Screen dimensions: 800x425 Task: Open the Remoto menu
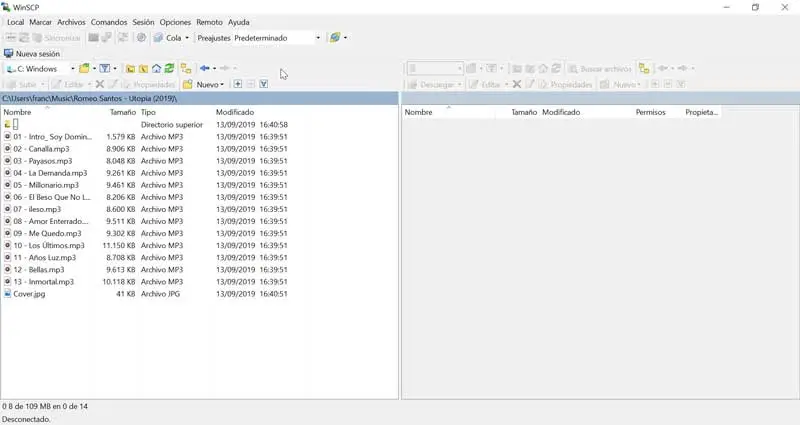click(209, 22)
